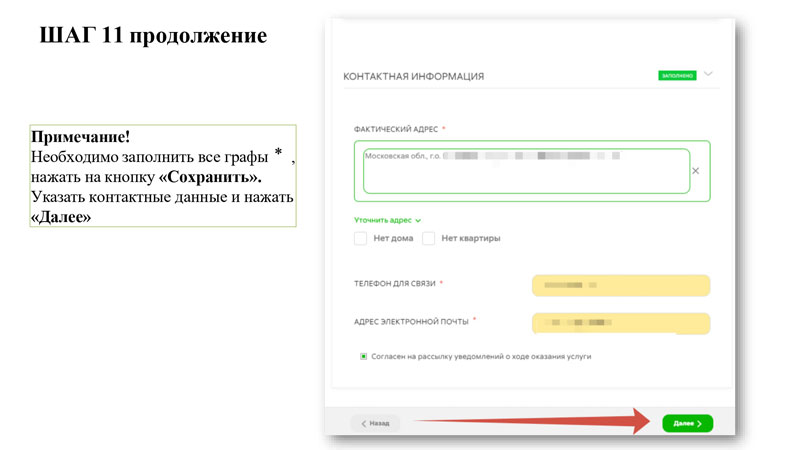Viewport: 800px width, 450px height.
Task: Clear the address with the X icon
Action: click(x=695, y=171)
